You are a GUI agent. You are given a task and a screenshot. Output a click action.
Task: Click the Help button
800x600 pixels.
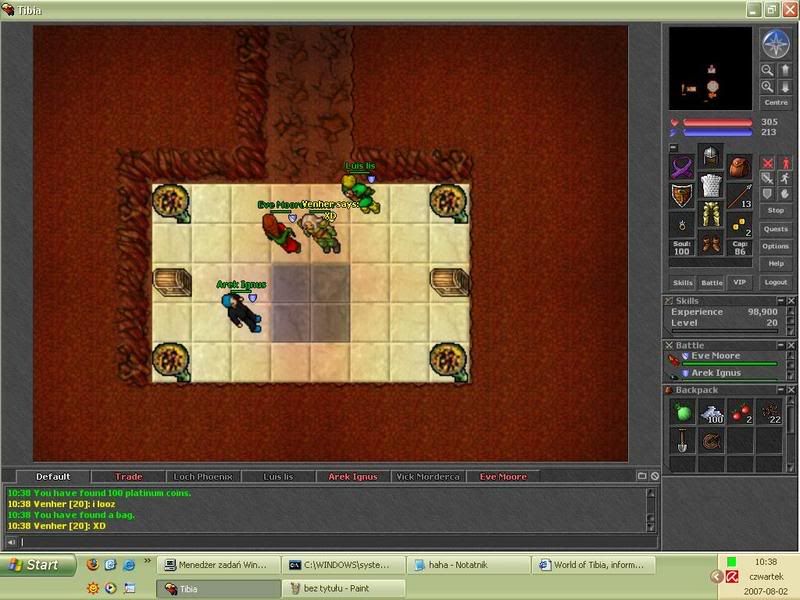click(x=776, y=264)
